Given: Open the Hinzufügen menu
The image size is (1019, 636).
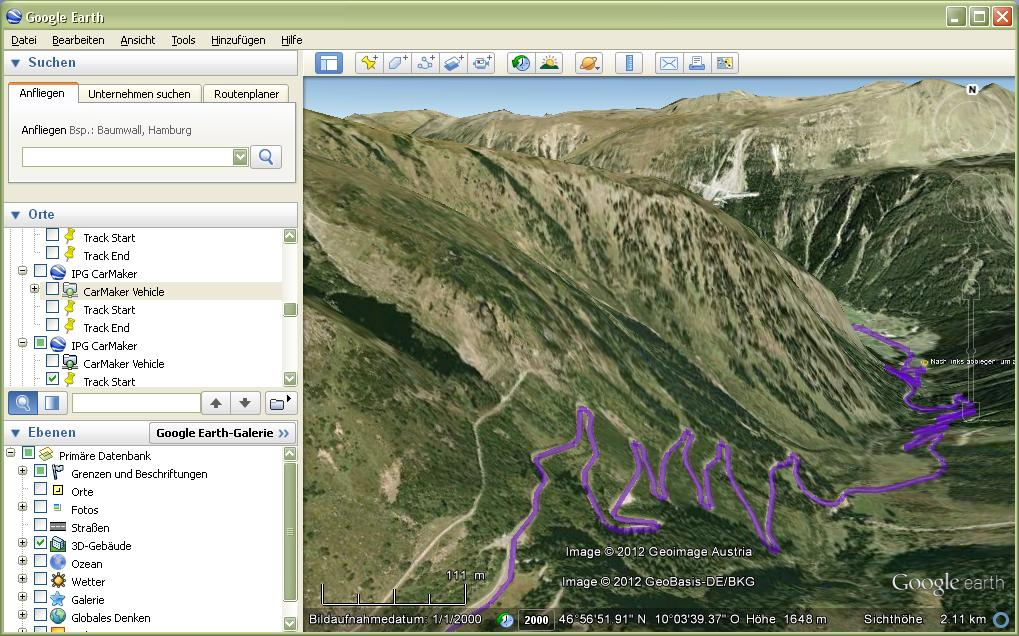Looking at the screenshot, I should pyautogui.click(x=238, y=40).
